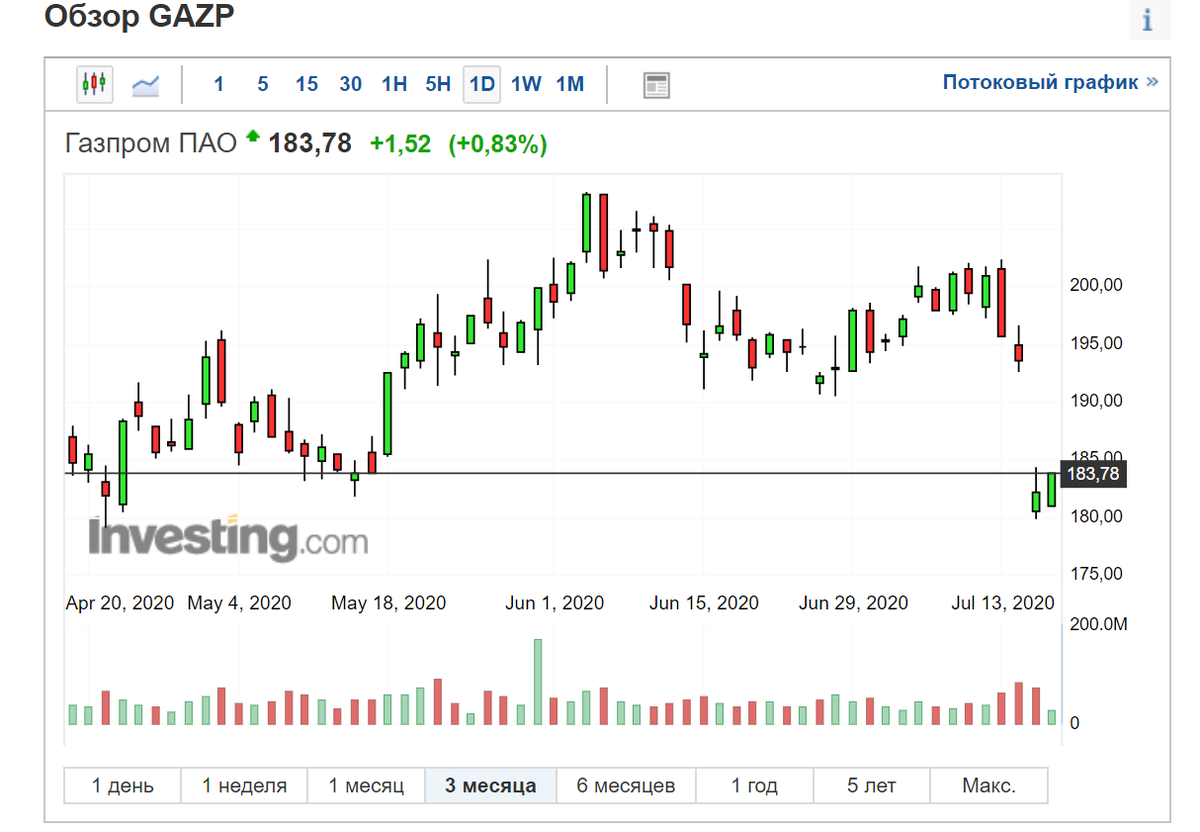Switch to the area chart icon
This screenshot has width=1200, height=832.
point(146,85)
